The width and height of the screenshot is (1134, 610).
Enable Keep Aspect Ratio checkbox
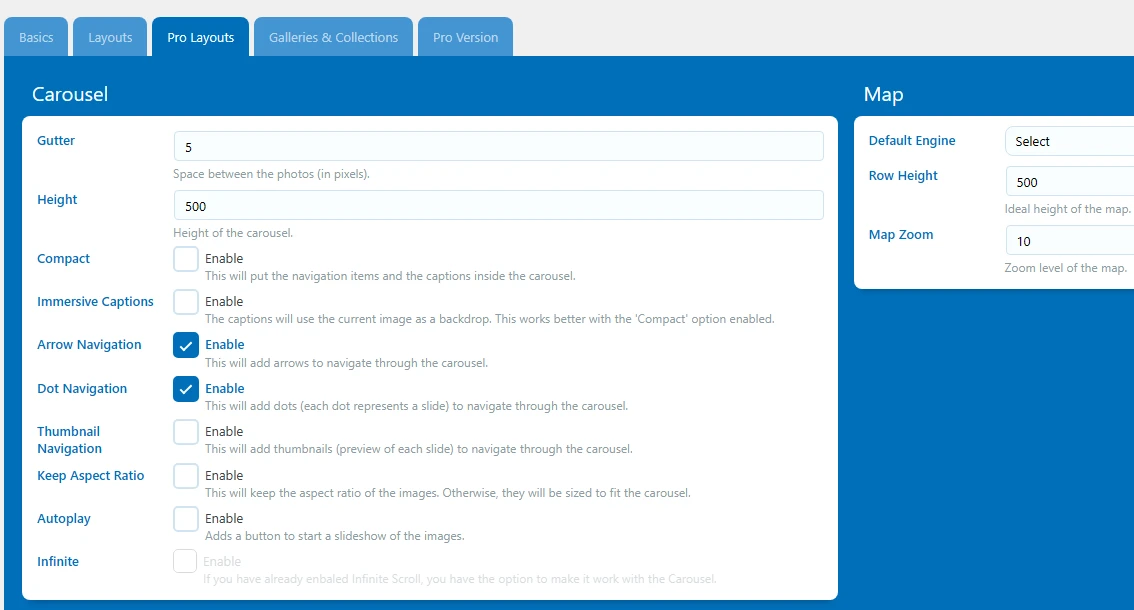186,476
